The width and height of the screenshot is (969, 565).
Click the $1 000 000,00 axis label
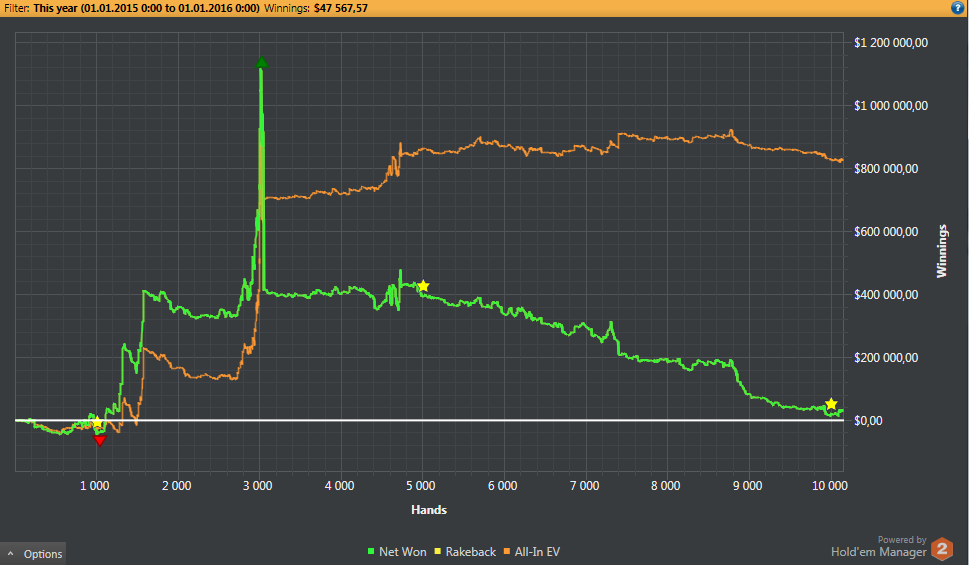click(891, 106)
